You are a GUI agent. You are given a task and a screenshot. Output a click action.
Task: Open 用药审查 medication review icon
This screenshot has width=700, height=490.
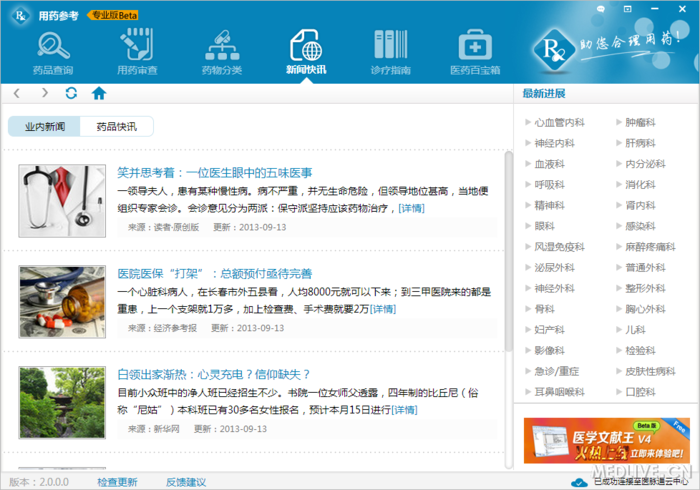137,52
